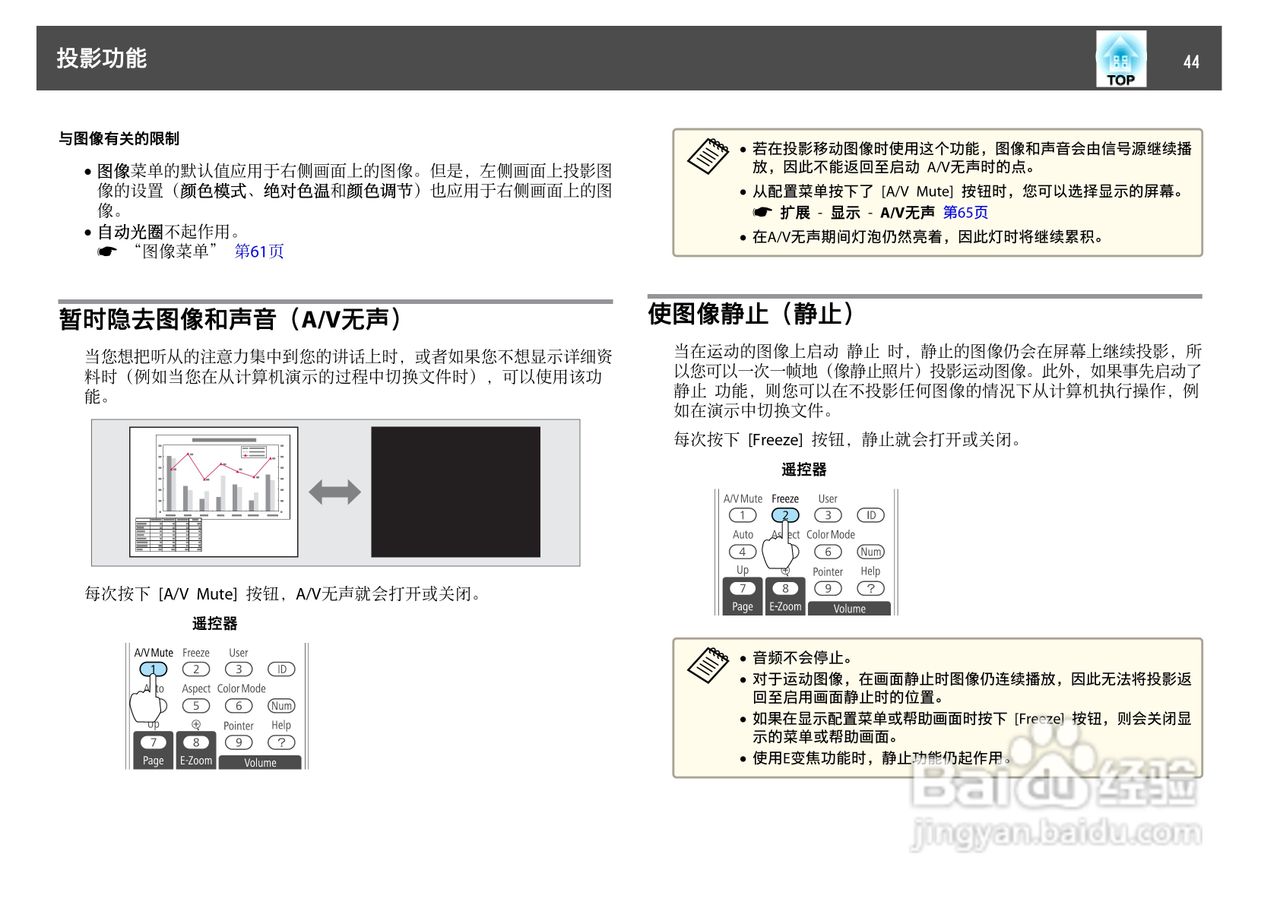Select the ID button on the remote diagram
Screen dimensions: 1280x905
281,669
